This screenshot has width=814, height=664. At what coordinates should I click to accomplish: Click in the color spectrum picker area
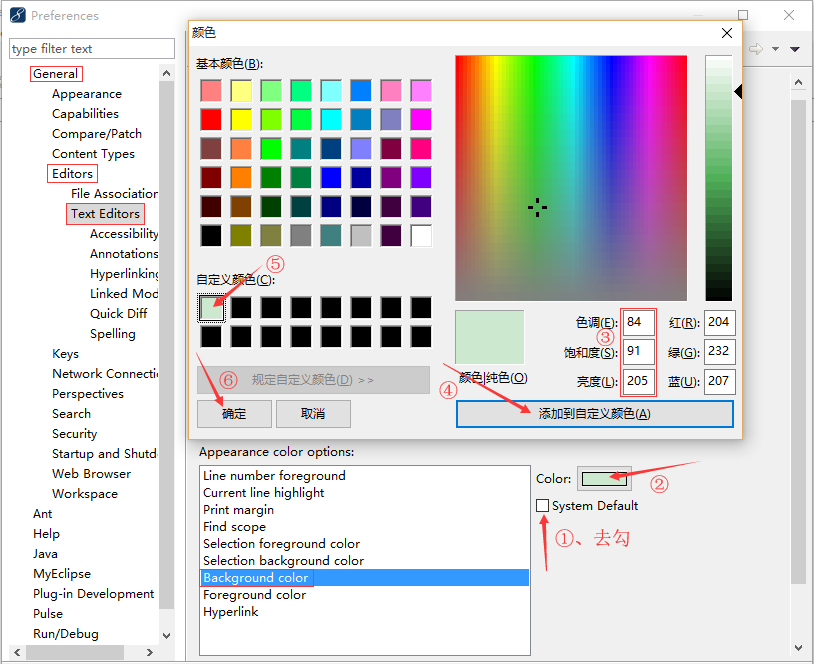pyautogui.click(x=571, y=178)
